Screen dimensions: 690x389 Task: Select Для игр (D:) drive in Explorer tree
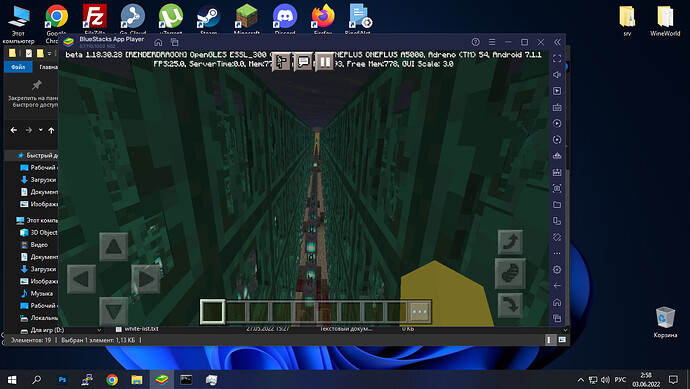click(43, 330)
